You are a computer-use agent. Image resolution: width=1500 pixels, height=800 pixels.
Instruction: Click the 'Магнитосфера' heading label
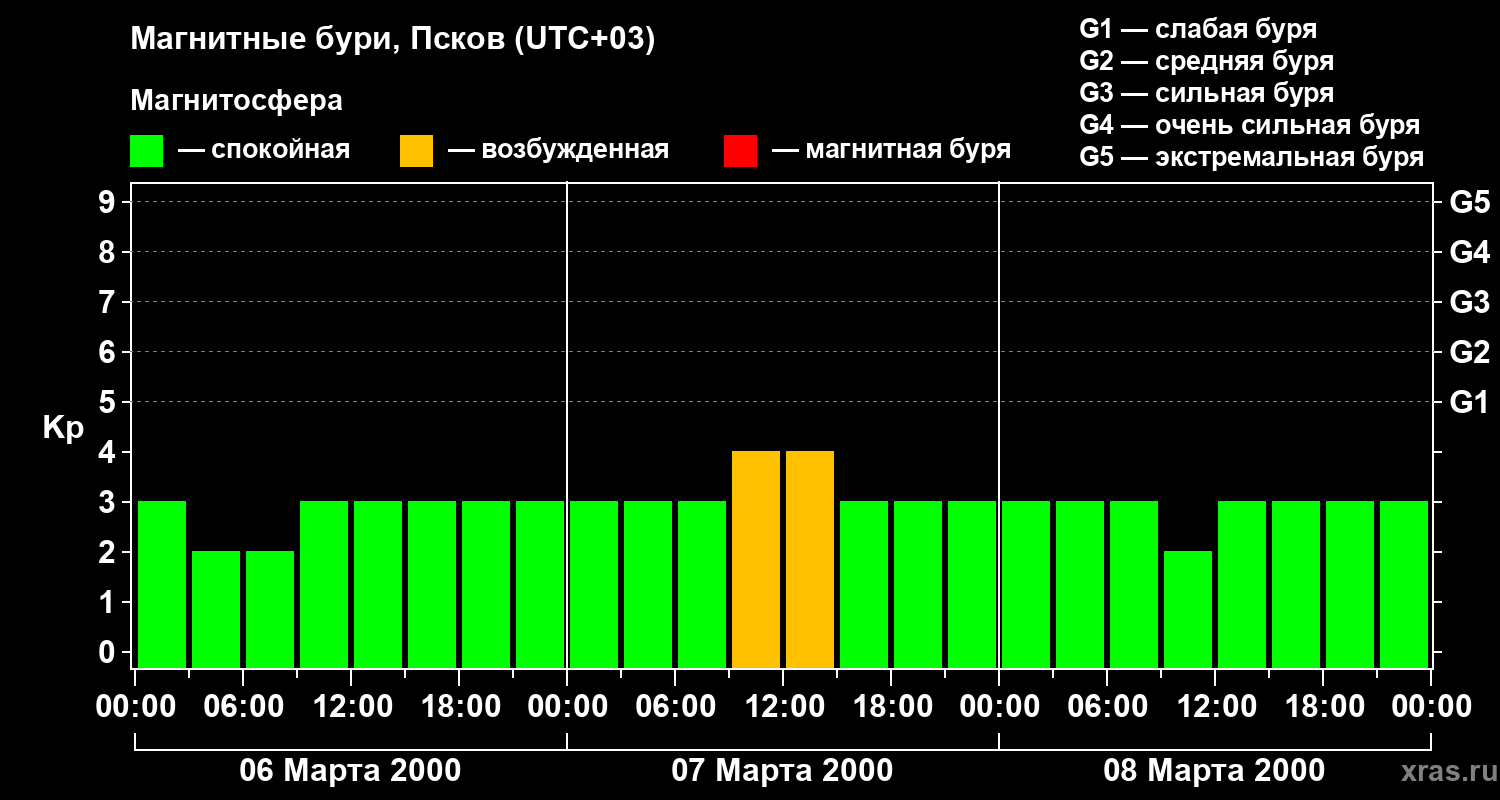[x=236, y=101]
